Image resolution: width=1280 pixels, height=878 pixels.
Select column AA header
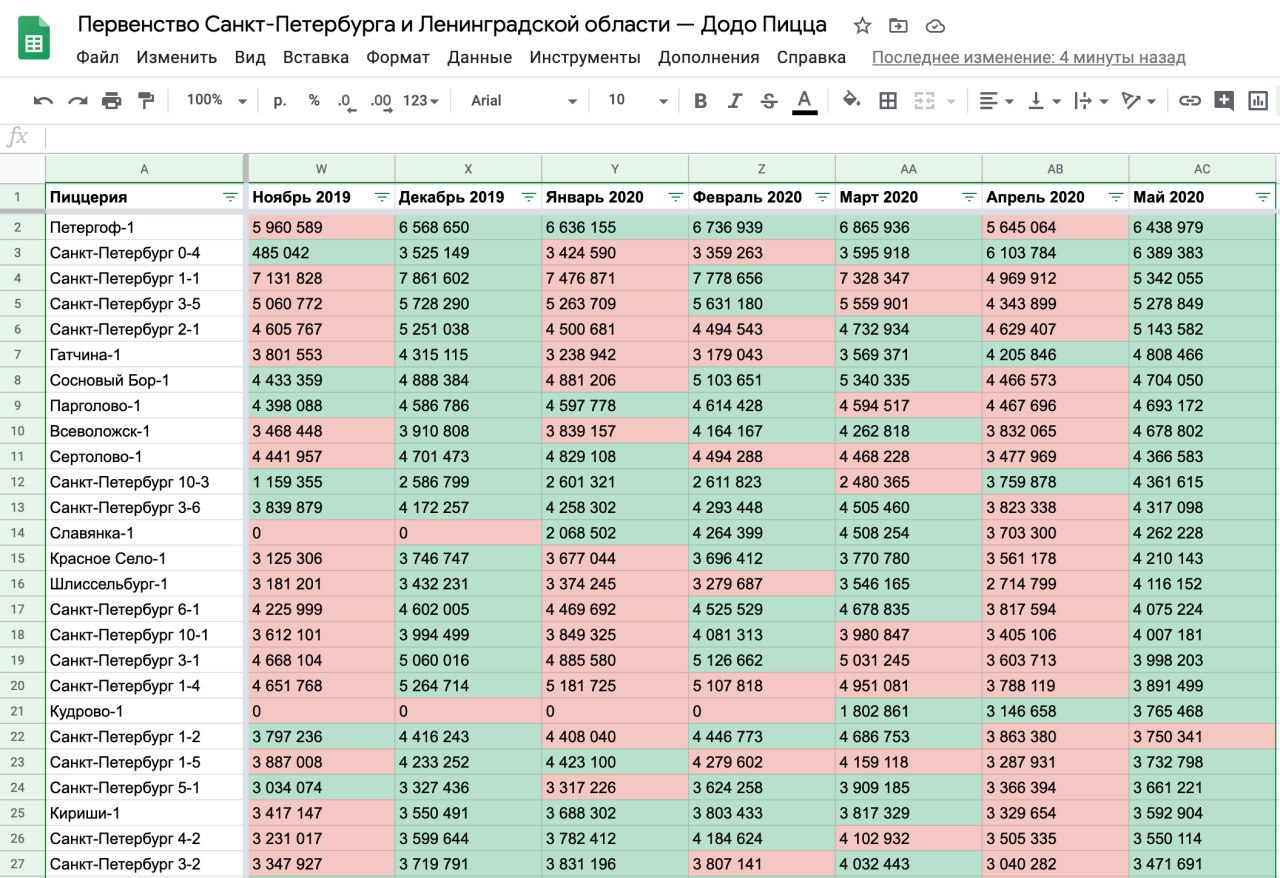pos(908,169)
